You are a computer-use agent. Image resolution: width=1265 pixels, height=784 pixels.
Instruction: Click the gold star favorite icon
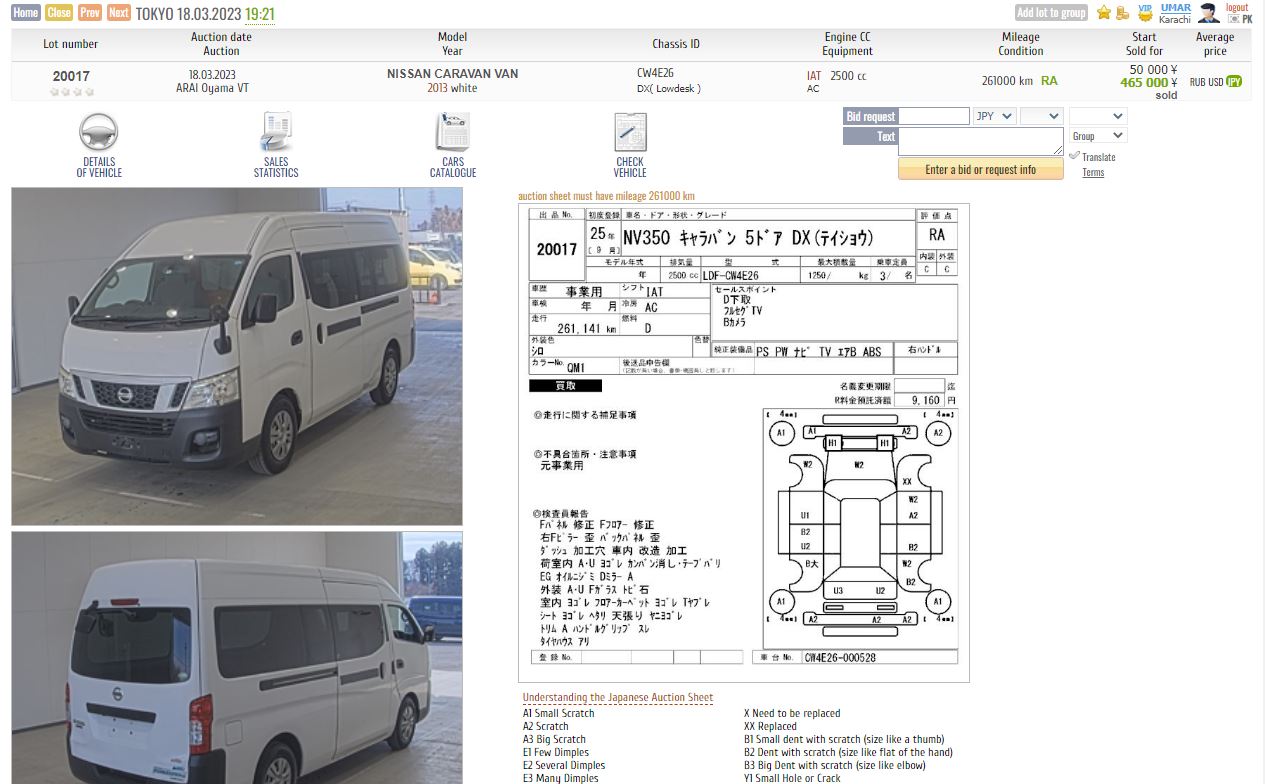point(1104,13)
